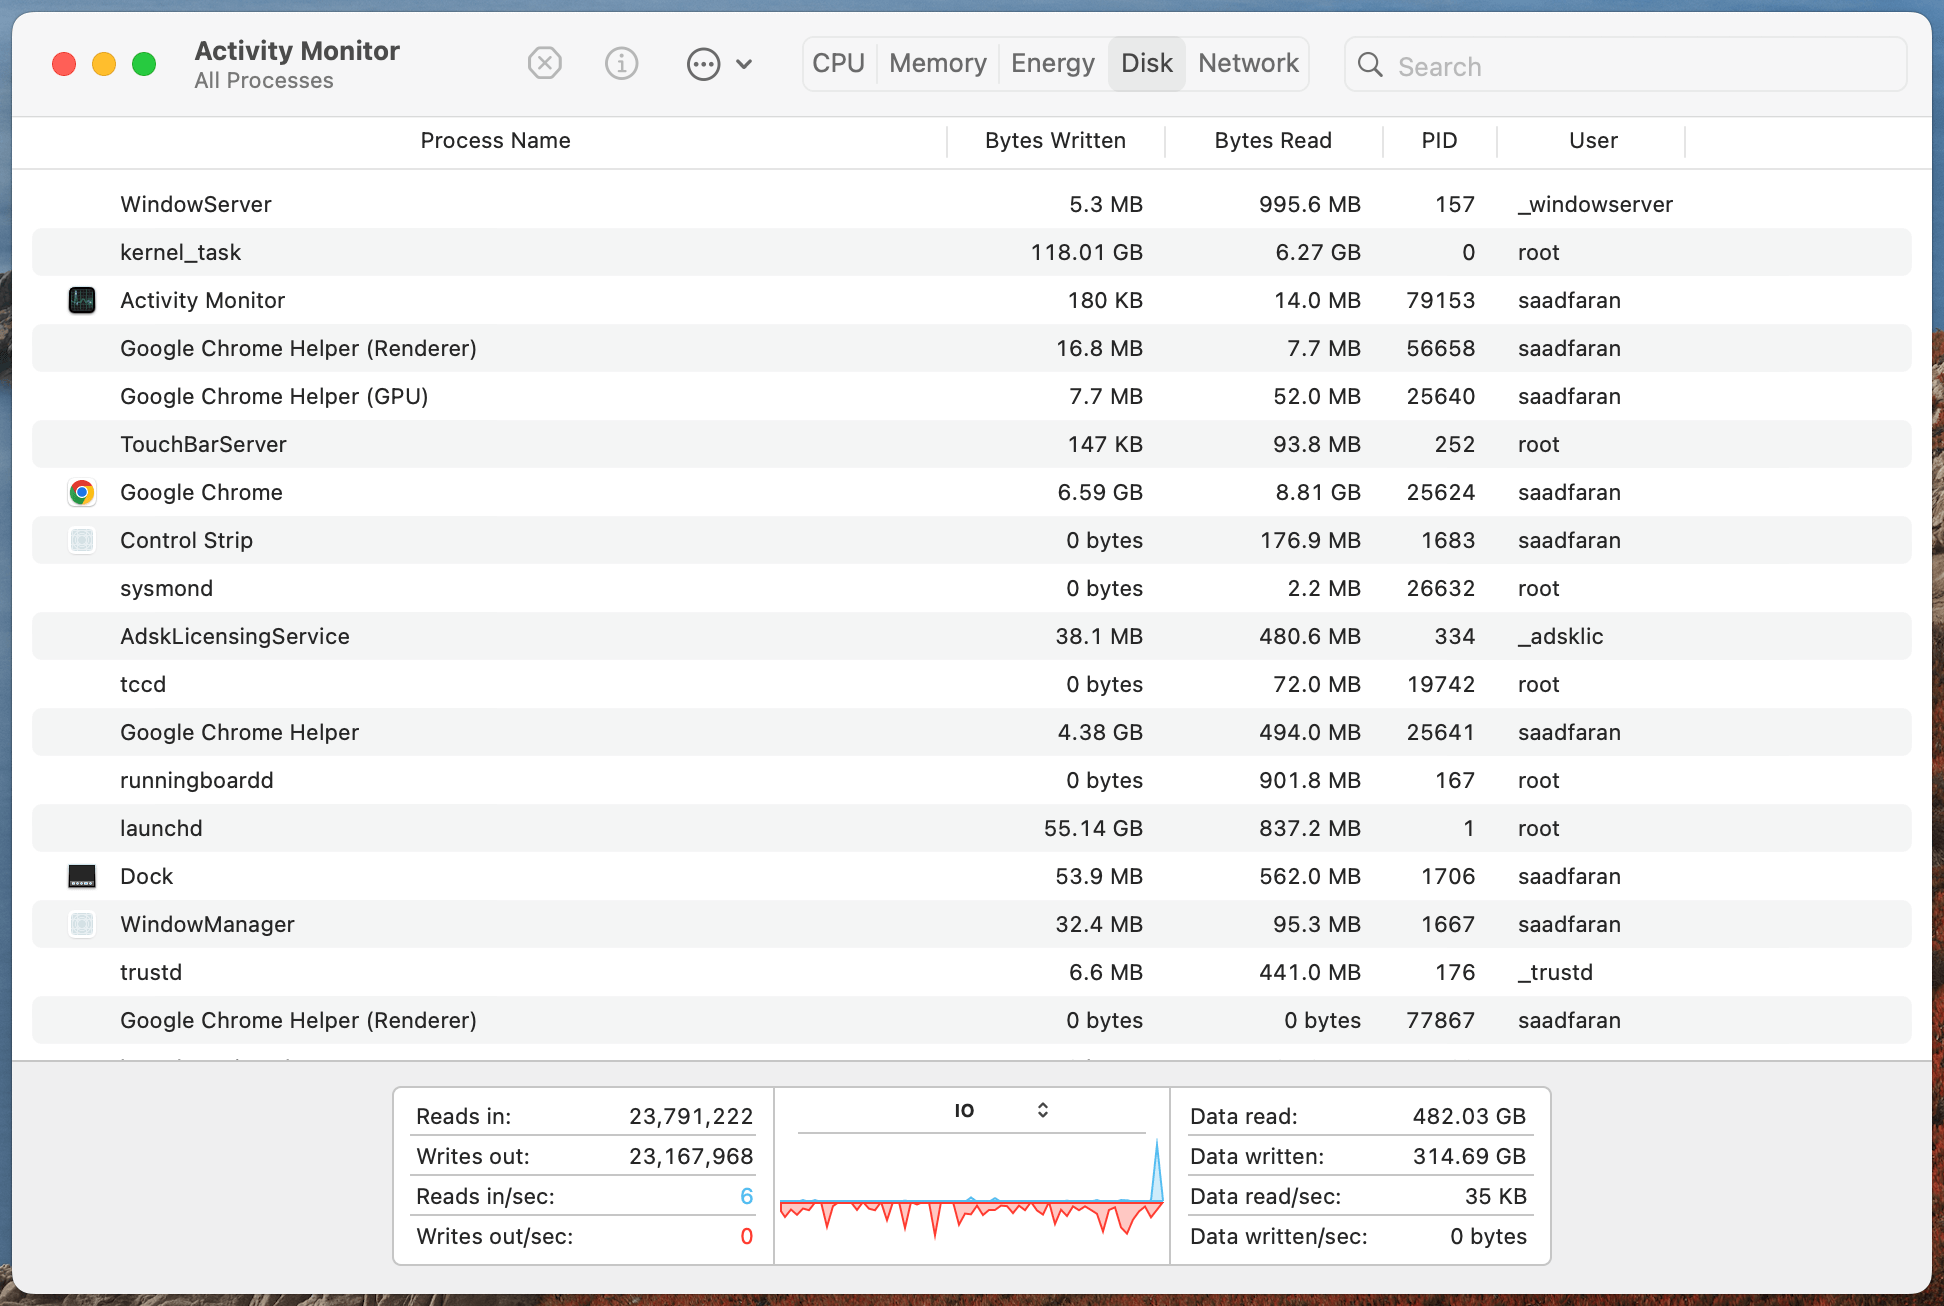Open process info with the i icon
This screenshot has width=1944, height=1306.
point(622,64)
